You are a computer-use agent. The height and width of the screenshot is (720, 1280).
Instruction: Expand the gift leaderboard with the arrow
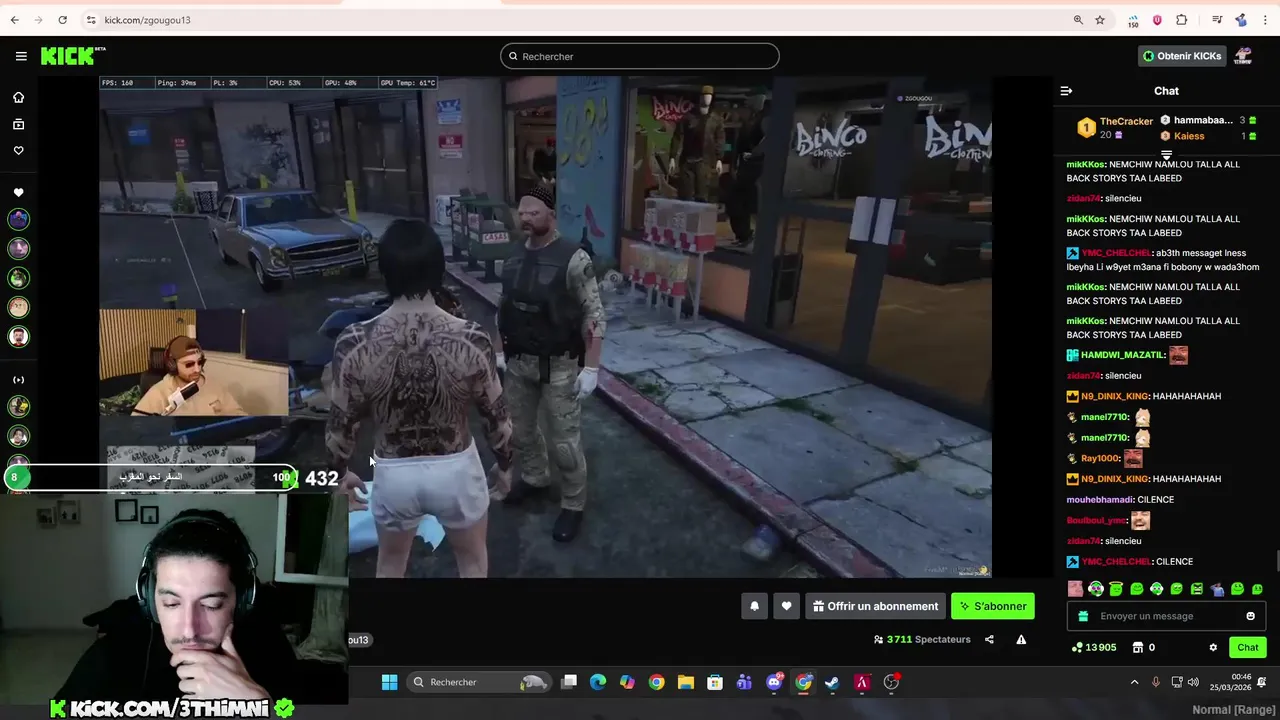pos(1166,153)
